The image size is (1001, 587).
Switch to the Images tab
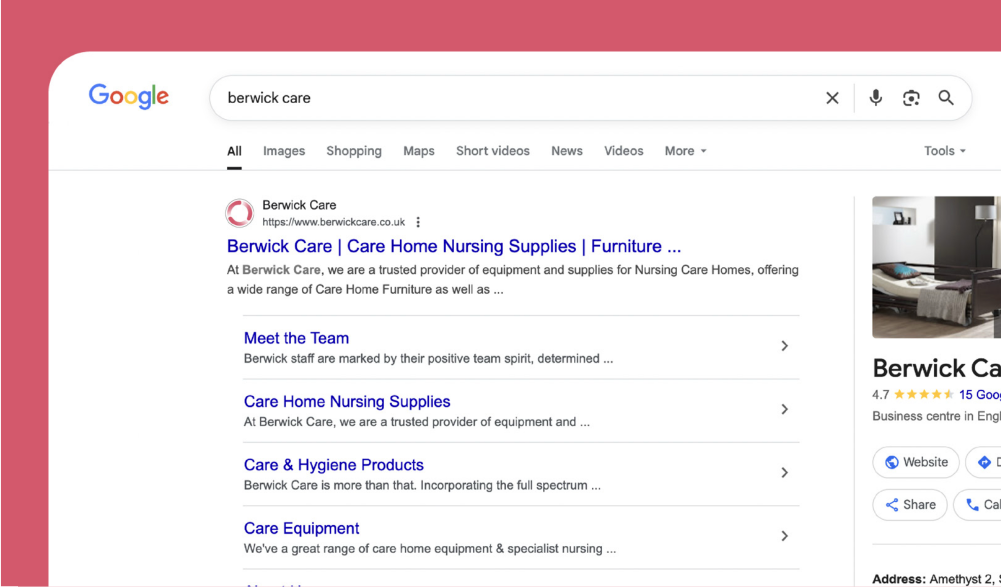coord(284,151)
